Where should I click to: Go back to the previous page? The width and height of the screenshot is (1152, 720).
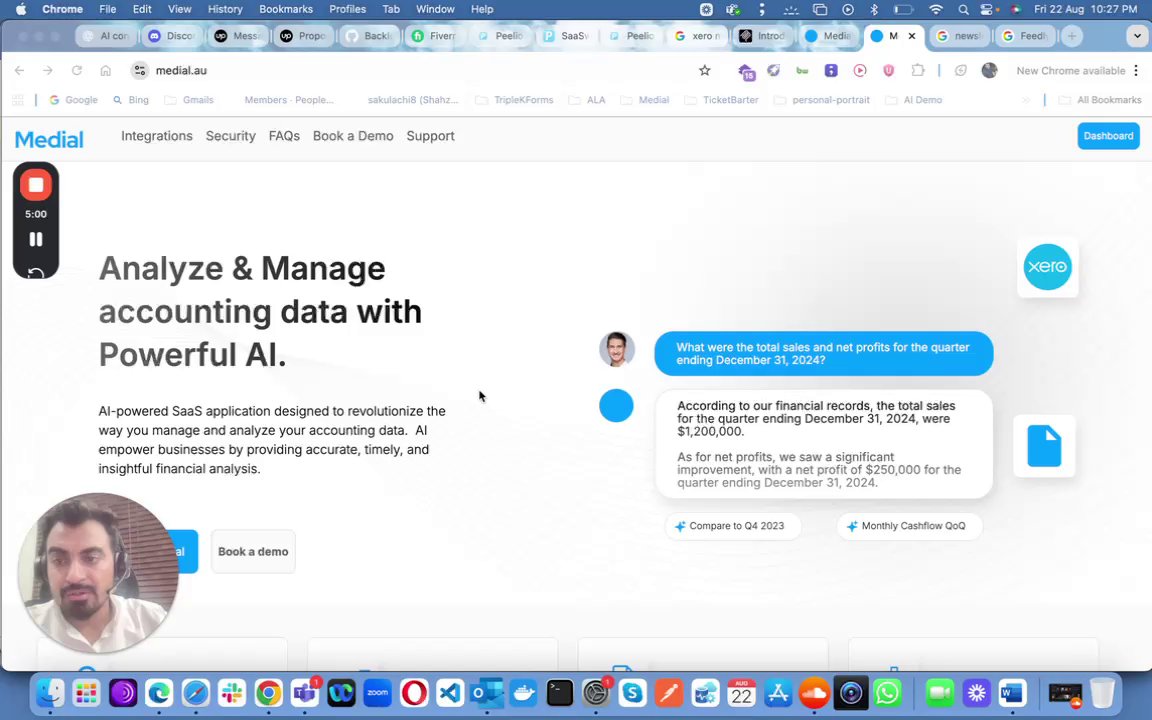click(20, 71)
